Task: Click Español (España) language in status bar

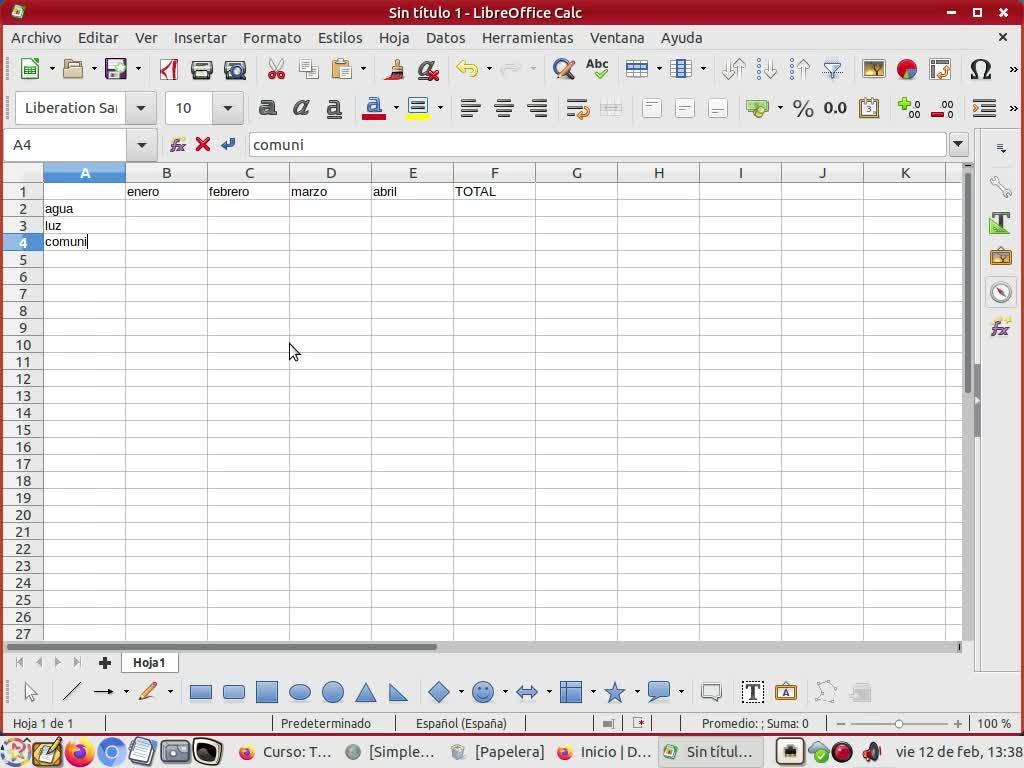Action: coord(461,724)
